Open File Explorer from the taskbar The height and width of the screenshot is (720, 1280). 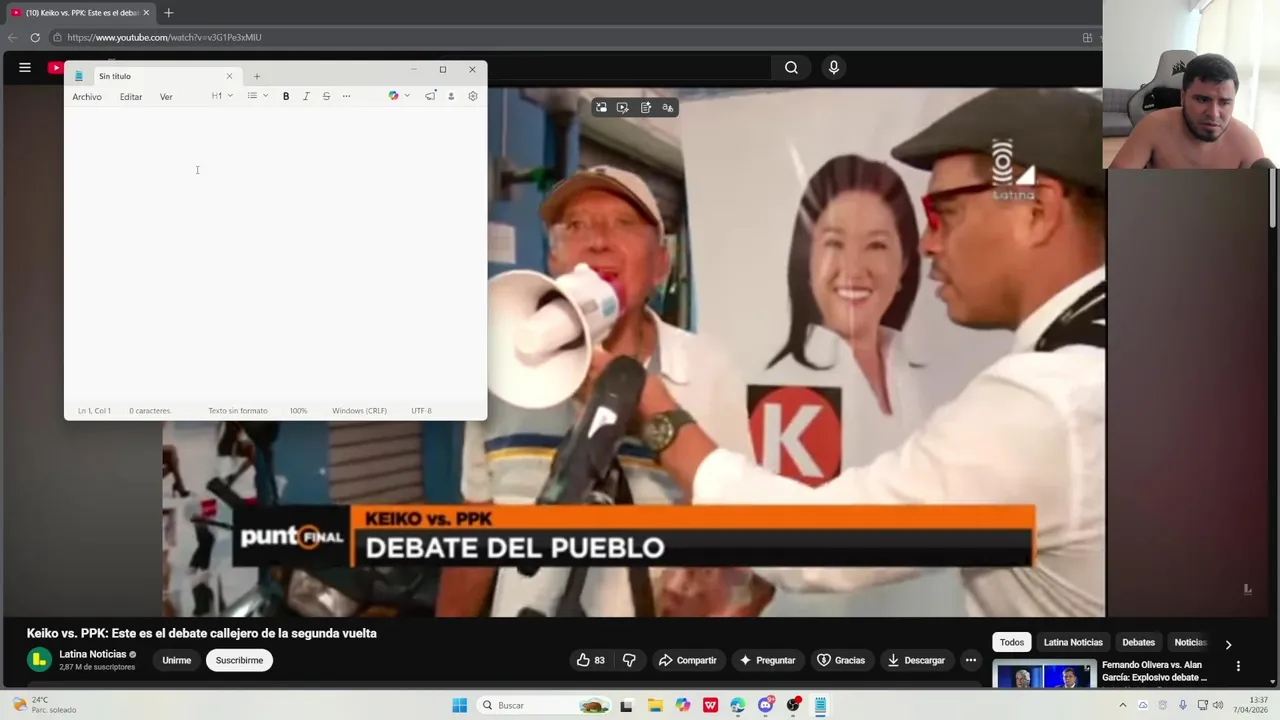click(655, 705)
